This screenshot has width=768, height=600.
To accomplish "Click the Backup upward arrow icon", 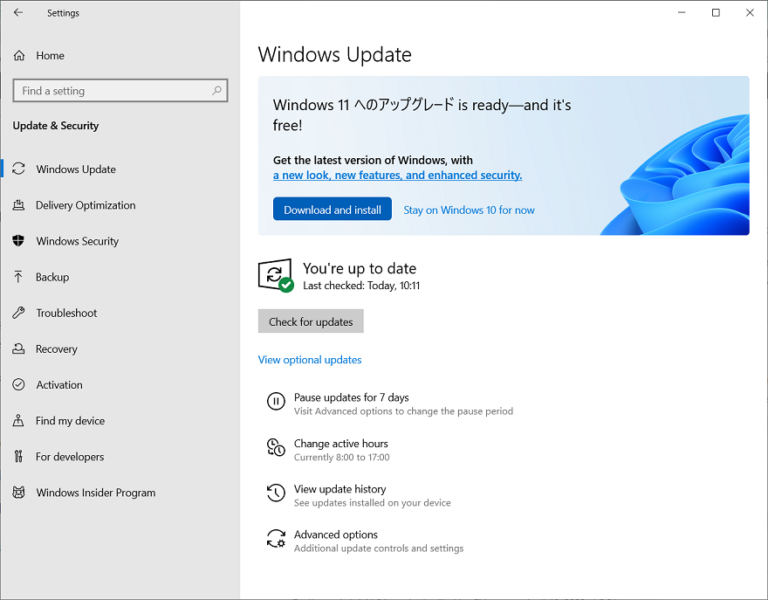I will (x=19, y=277).
